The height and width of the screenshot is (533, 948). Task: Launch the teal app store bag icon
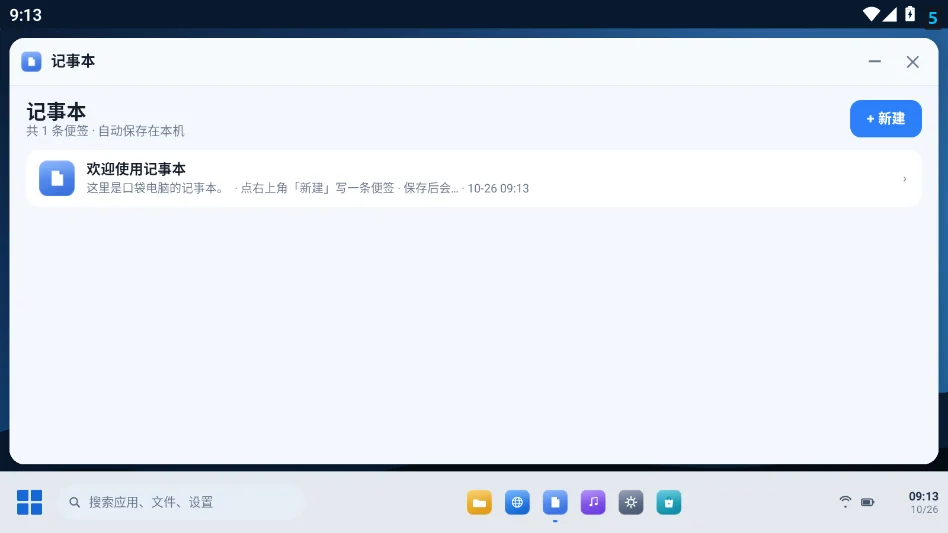click(x=669, y=502)
